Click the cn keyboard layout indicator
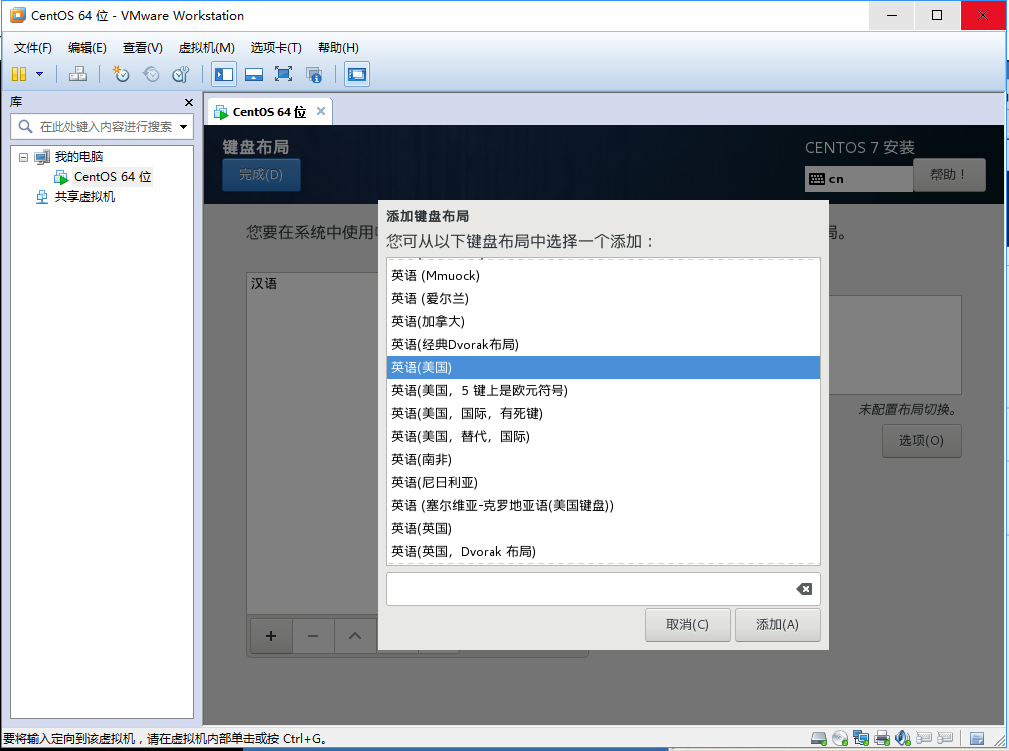Screen dimensions: 1009x751 858,179
